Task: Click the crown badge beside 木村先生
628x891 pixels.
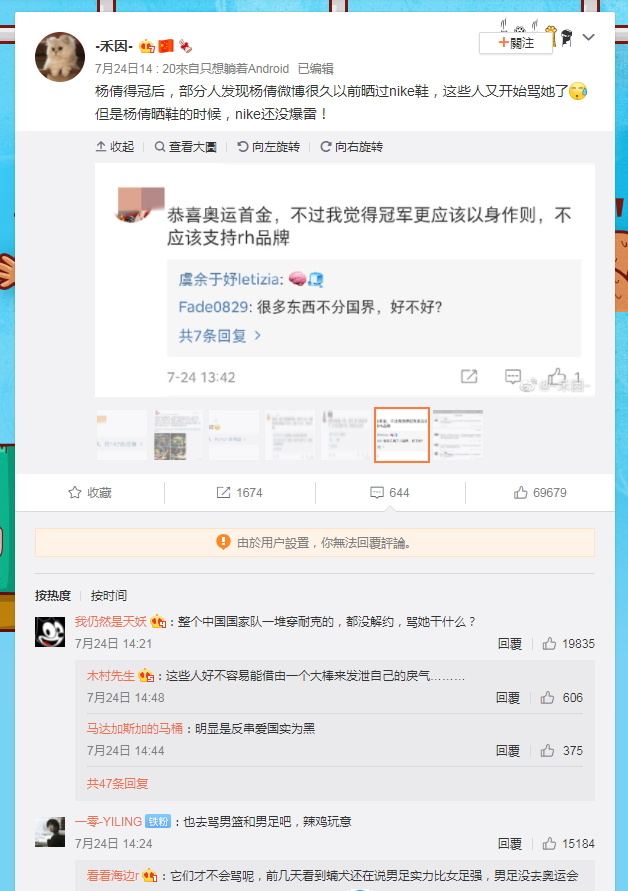Action: [x=146, y=676]
